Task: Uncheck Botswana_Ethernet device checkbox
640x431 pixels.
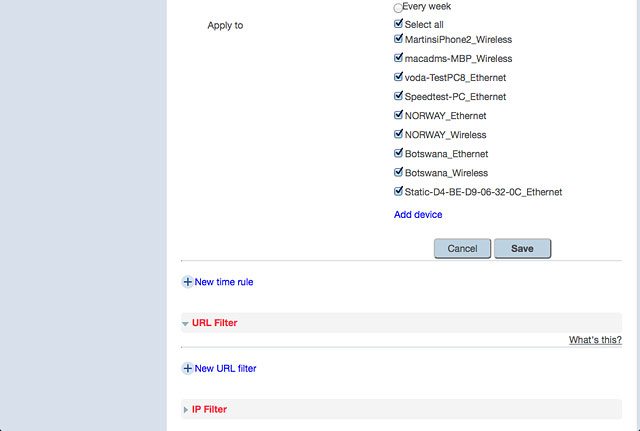Action: point(398,153)
